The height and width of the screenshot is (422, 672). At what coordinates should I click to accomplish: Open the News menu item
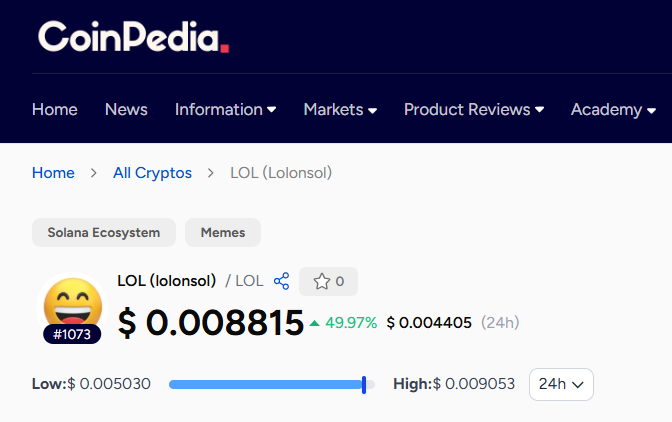(x=126, y=110)
